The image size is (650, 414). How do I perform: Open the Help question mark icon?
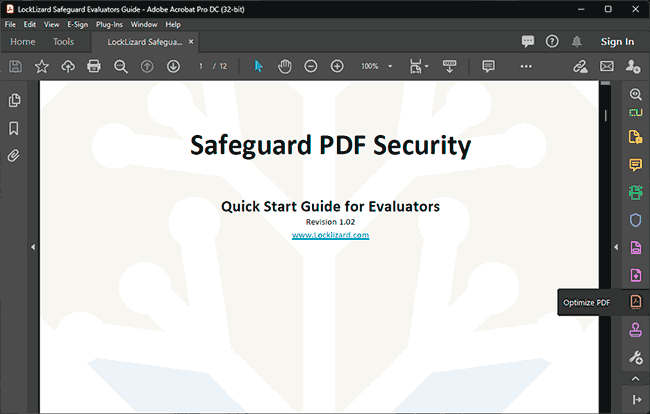(x=552, y=41)
